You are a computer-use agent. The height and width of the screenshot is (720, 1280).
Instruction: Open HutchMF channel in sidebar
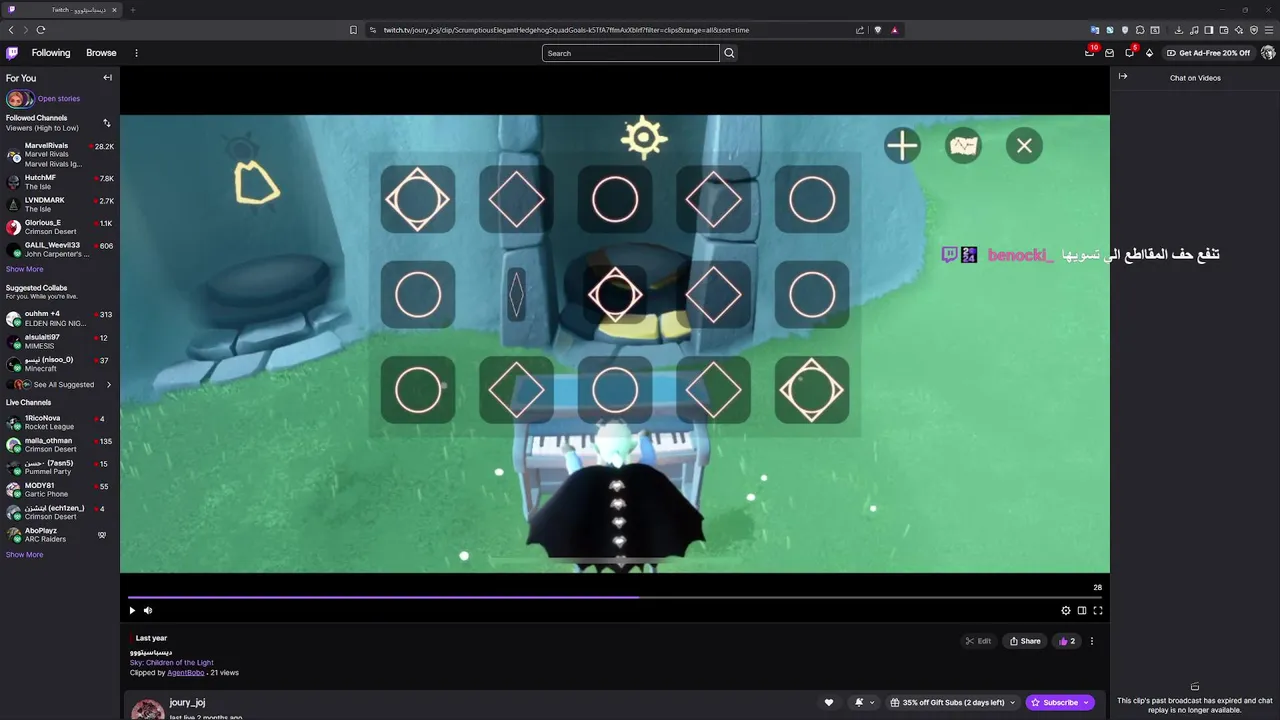coord(60,182)
